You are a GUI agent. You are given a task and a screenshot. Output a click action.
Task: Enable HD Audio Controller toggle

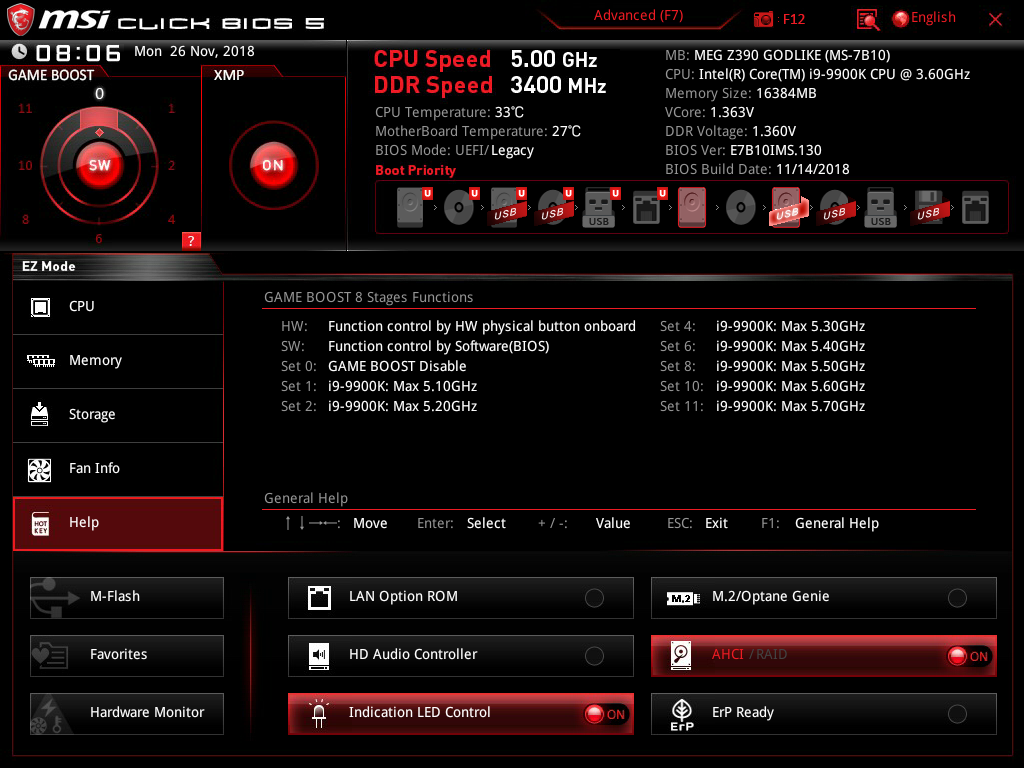click(x=594, y=656)
